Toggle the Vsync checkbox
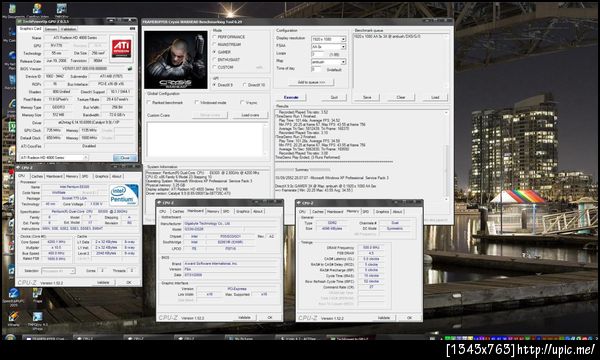The height and width of the screenshot is (360, 600). point(242,103)
